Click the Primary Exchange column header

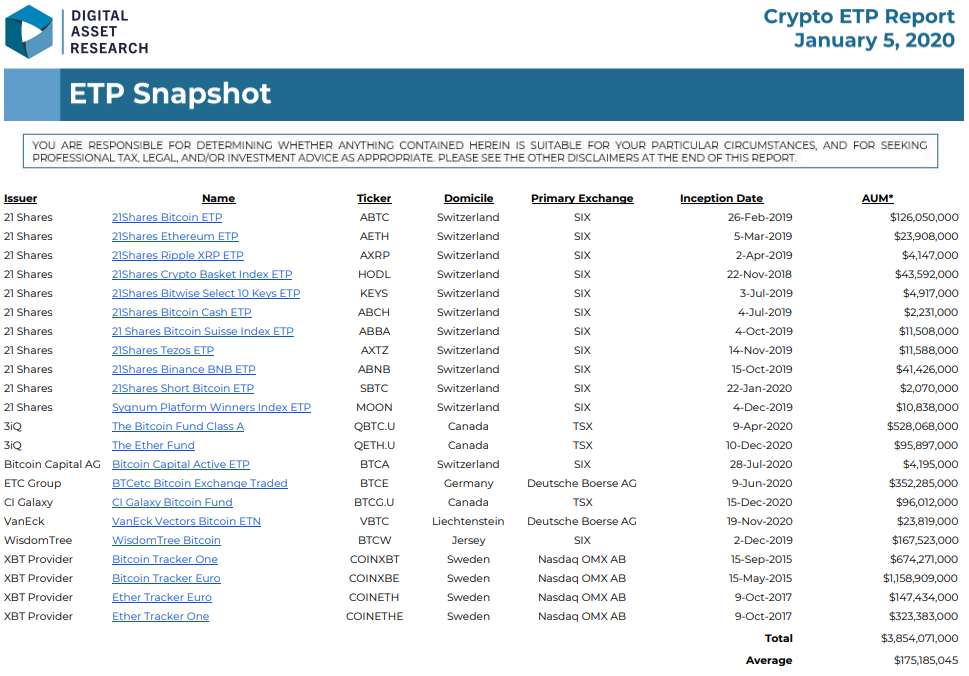click(582, 198)
